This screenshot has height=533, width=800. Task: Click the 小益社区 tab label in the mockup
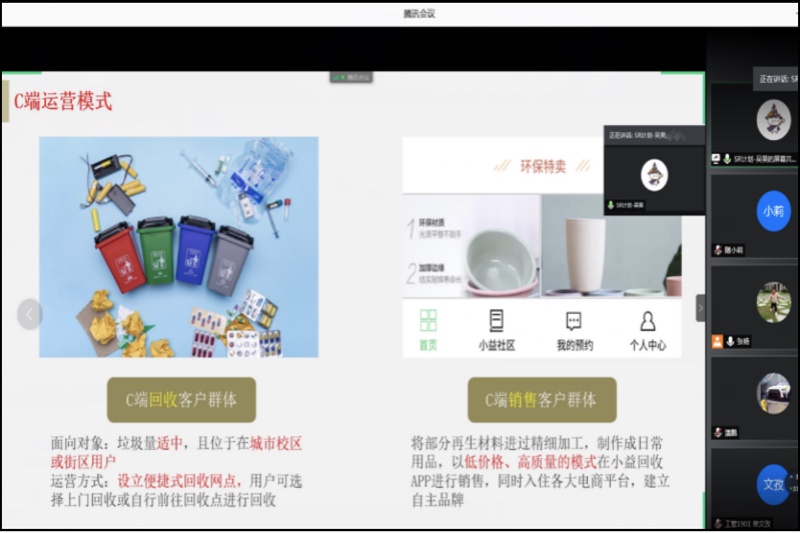pyautogui.click(x=496, y=346)
